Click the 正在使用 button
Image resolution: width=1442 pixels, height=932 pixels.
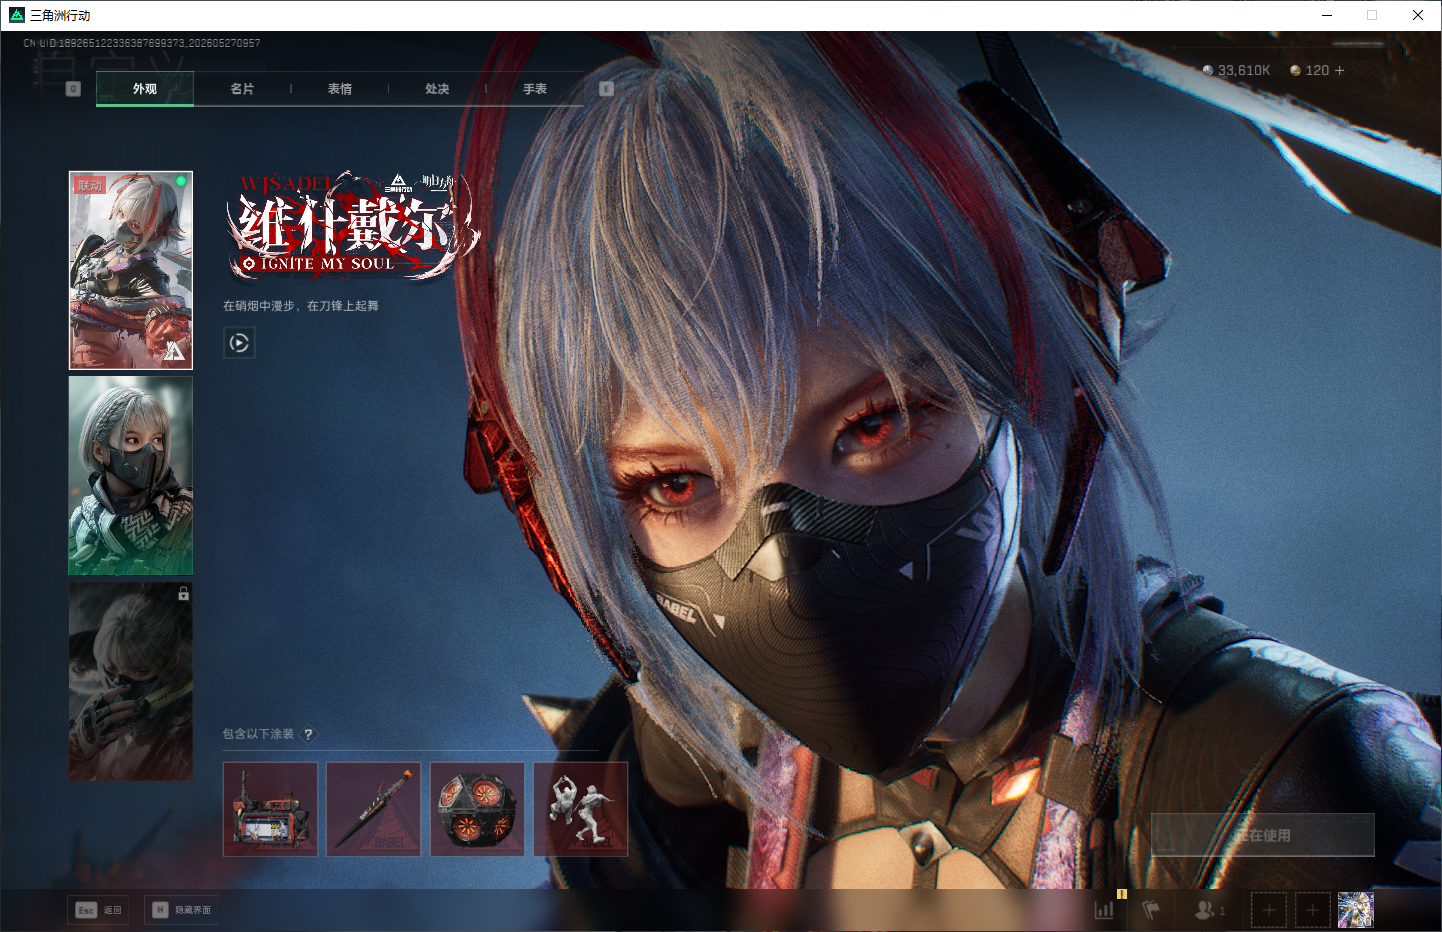point(1263,835)
